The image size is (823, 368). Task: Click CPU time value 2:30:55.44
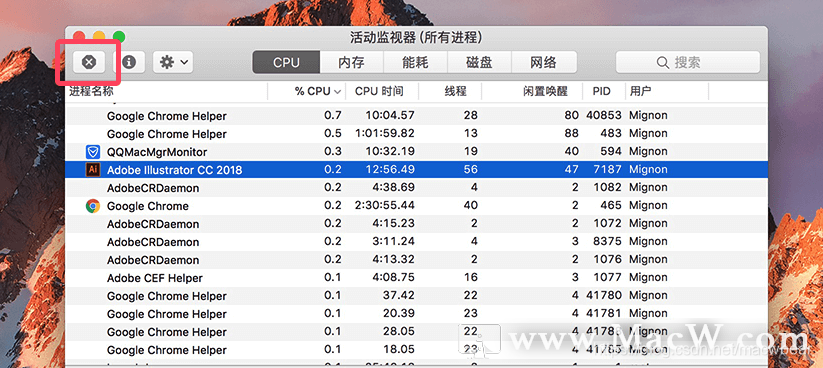384,206
